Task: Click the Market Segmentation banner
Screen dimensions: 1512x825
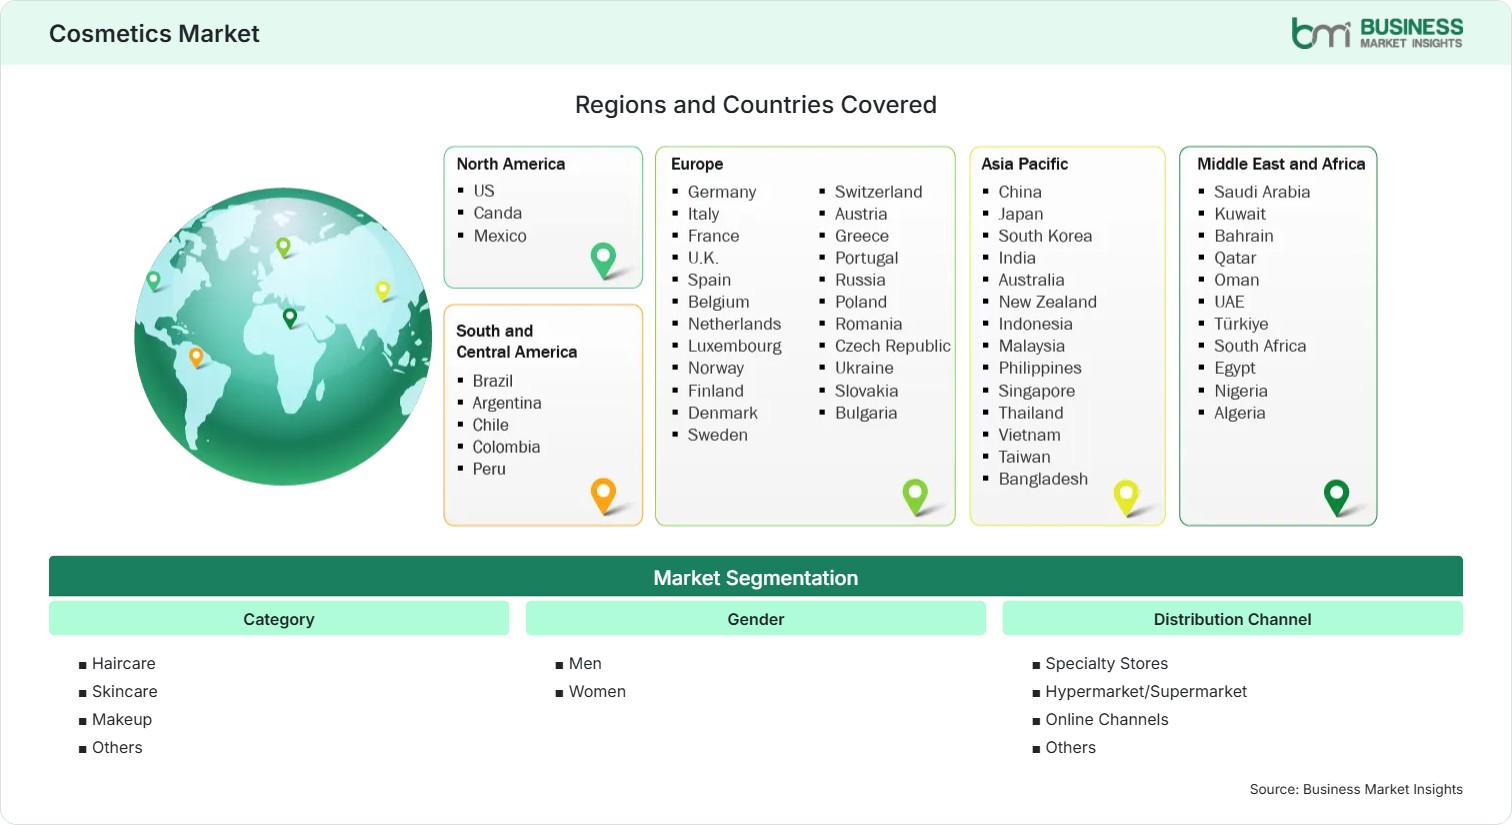Action: [x=756, y=577]
